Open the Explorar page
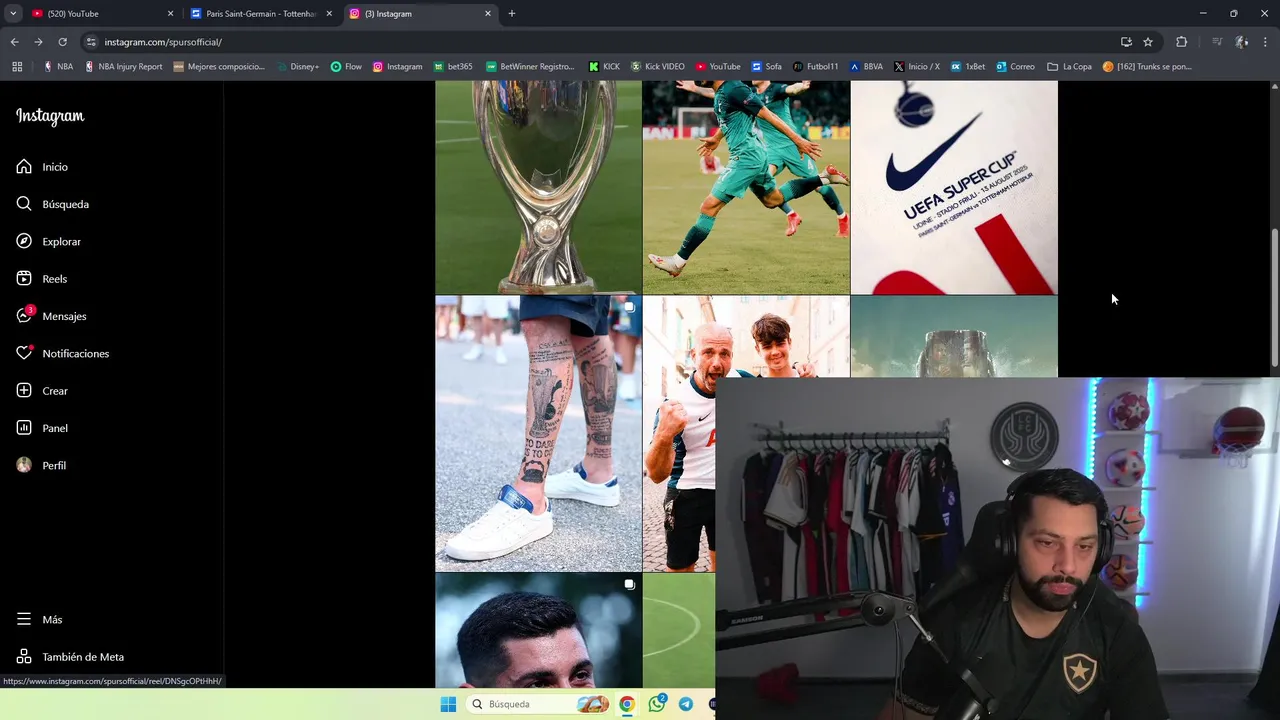Screen dimensions: 1280x720 pos(49,242)
